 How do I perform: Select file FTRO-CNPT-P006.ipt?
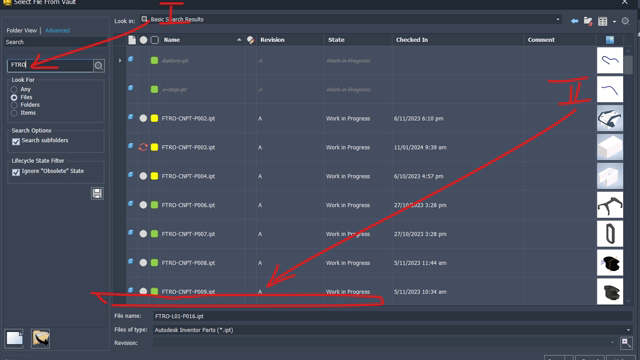tap(188, 205)
